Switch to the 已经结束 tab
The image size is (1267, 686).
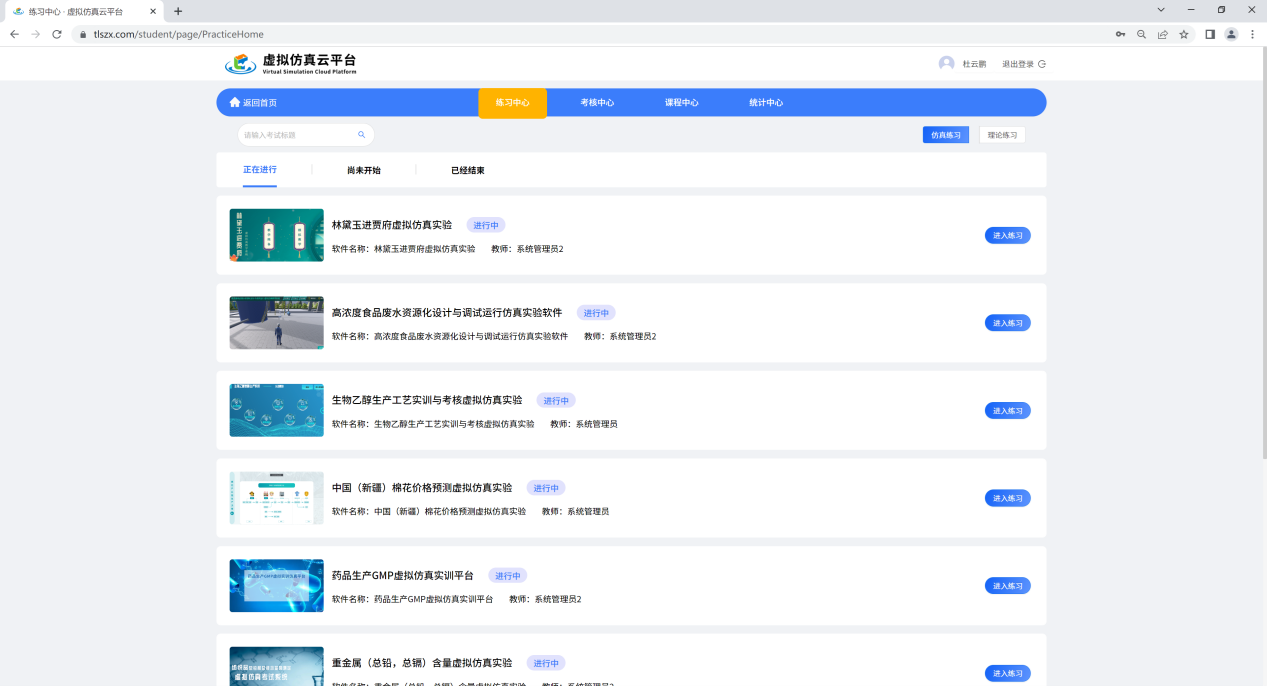tap(468, 171)
